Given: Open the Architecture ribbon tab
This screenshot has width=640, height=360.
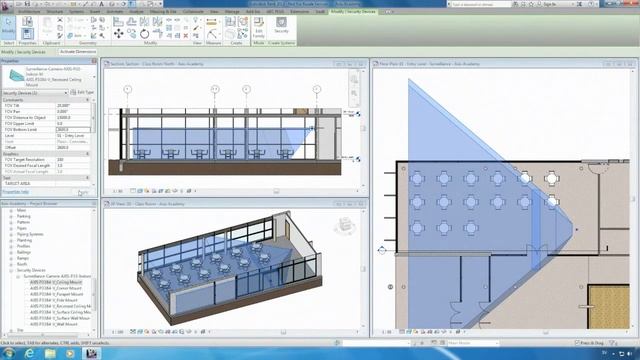Looking at the screenshot, I should [29, 12].
